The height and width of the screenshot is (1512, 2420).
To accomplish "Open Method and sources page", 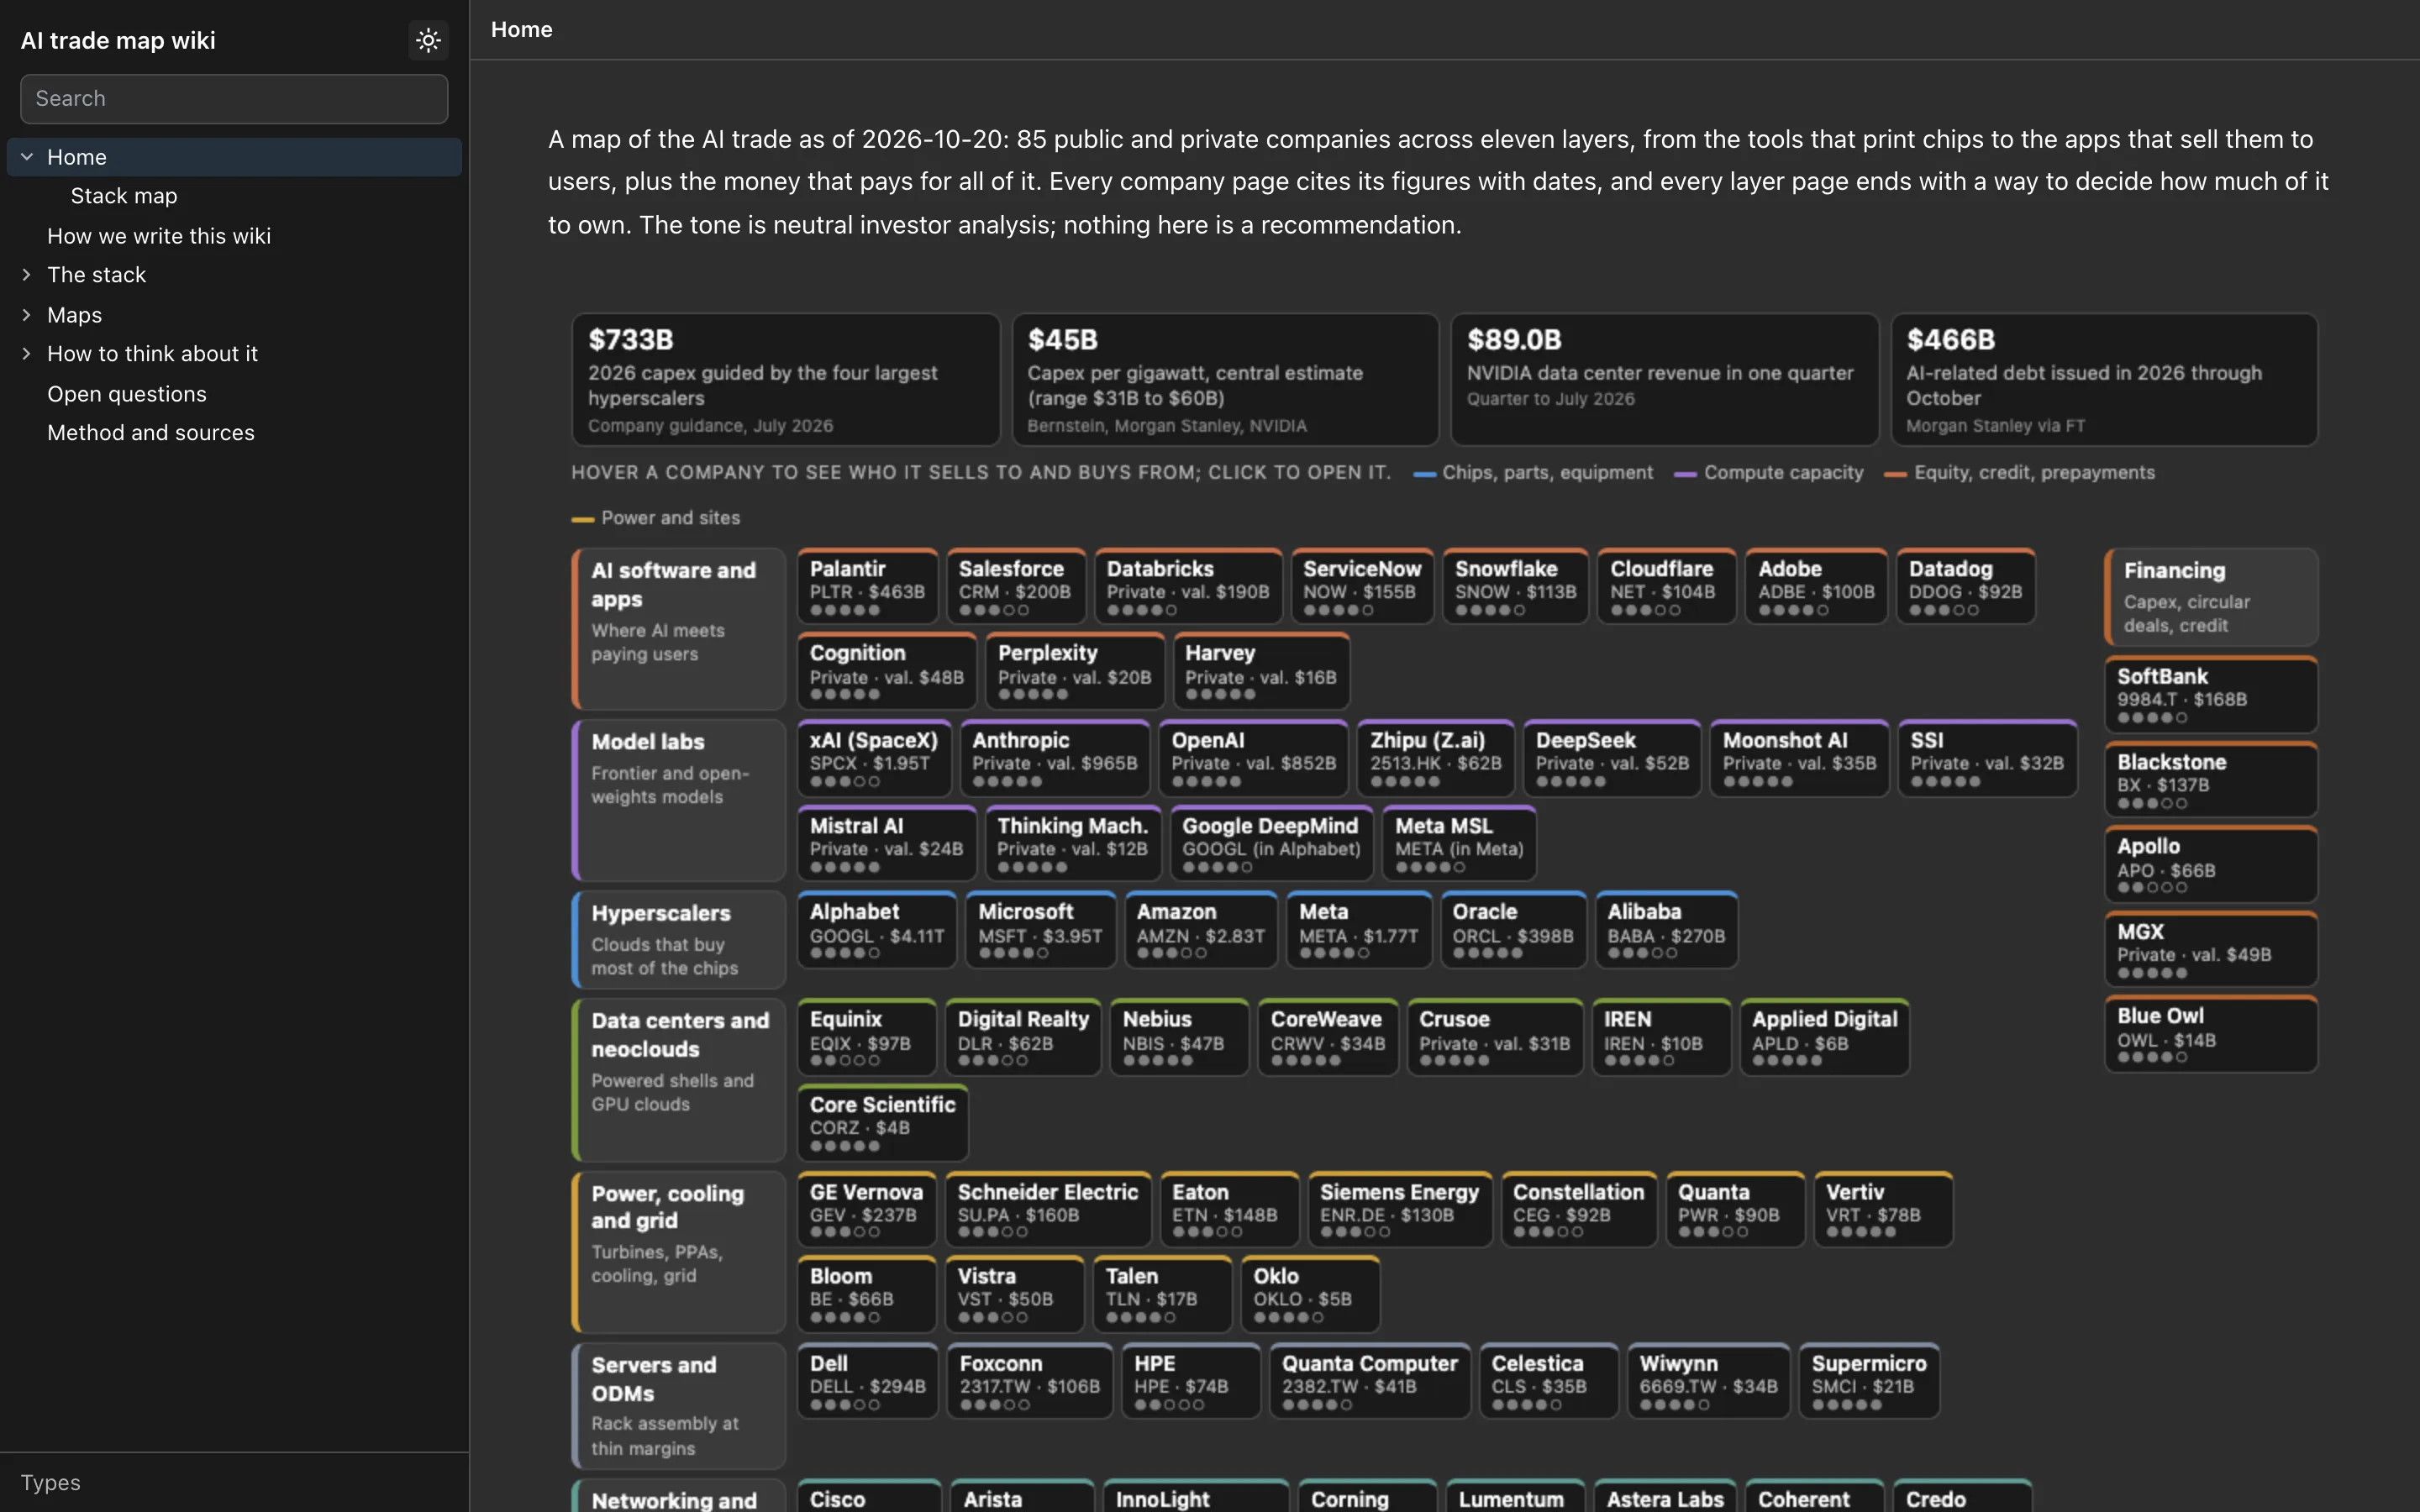I will (151, 433).
